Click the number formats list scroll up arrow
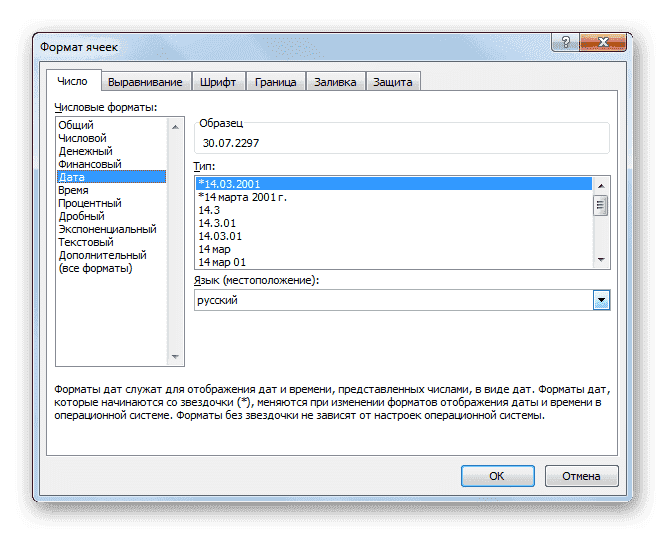Image resolution: width=666 pixels, height=535 pixels. (x=175, y=127)
